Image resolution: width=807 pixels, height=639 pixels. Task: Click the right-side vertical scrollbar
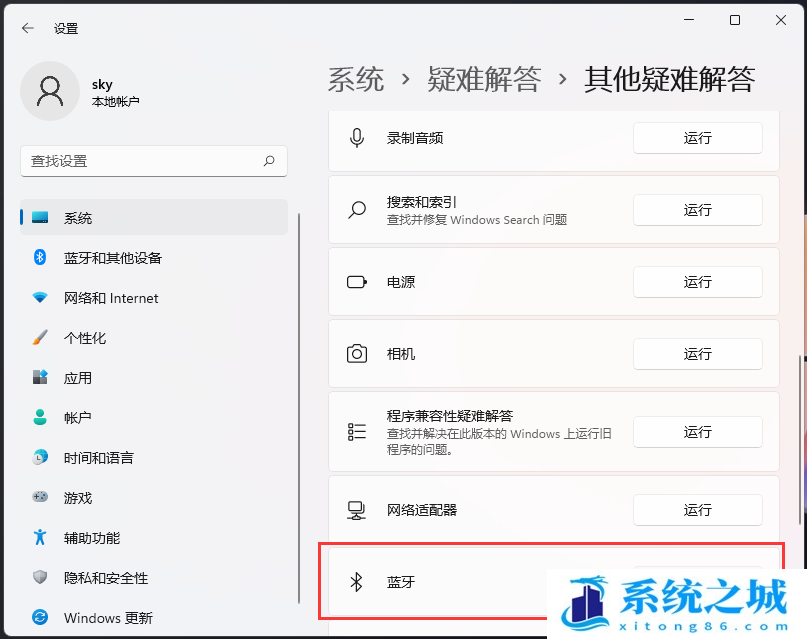(x=798, y=440)
